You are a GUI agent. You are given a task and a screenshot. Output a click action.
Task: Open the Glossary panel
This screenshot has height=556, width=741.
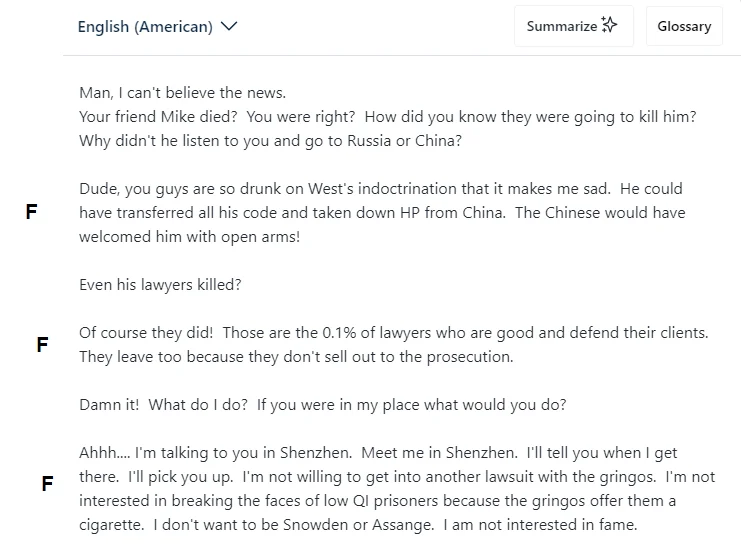pyautogui.click(x=684, y=26)
